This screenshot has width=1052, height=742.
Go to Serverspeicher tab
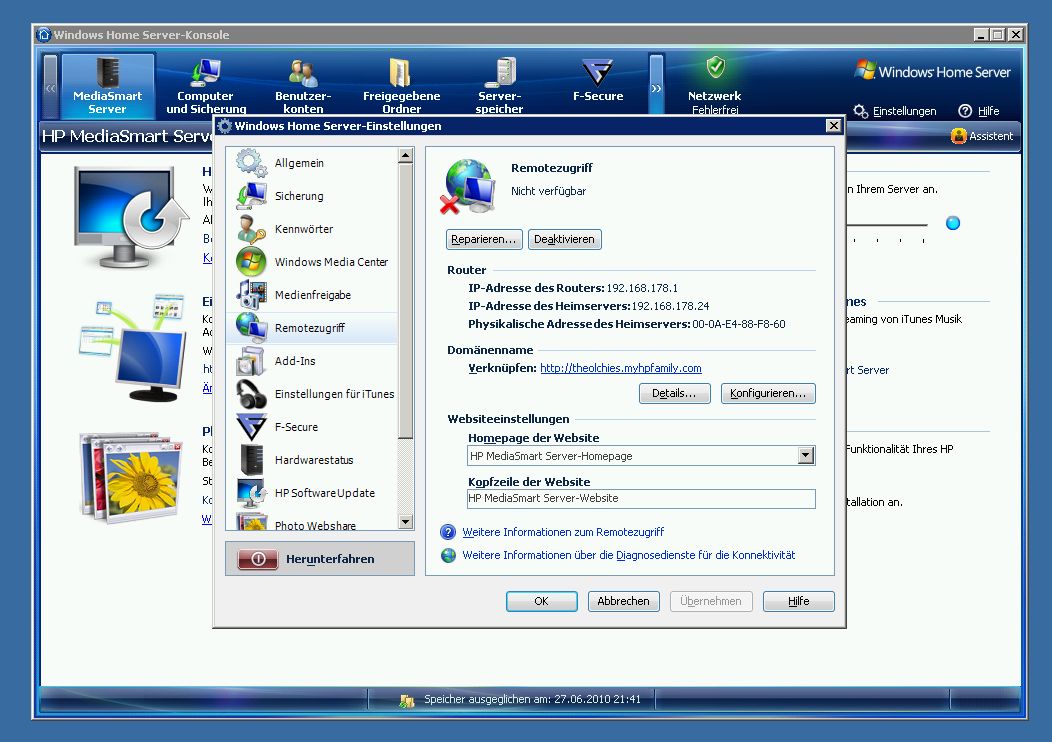coord(500,85)
